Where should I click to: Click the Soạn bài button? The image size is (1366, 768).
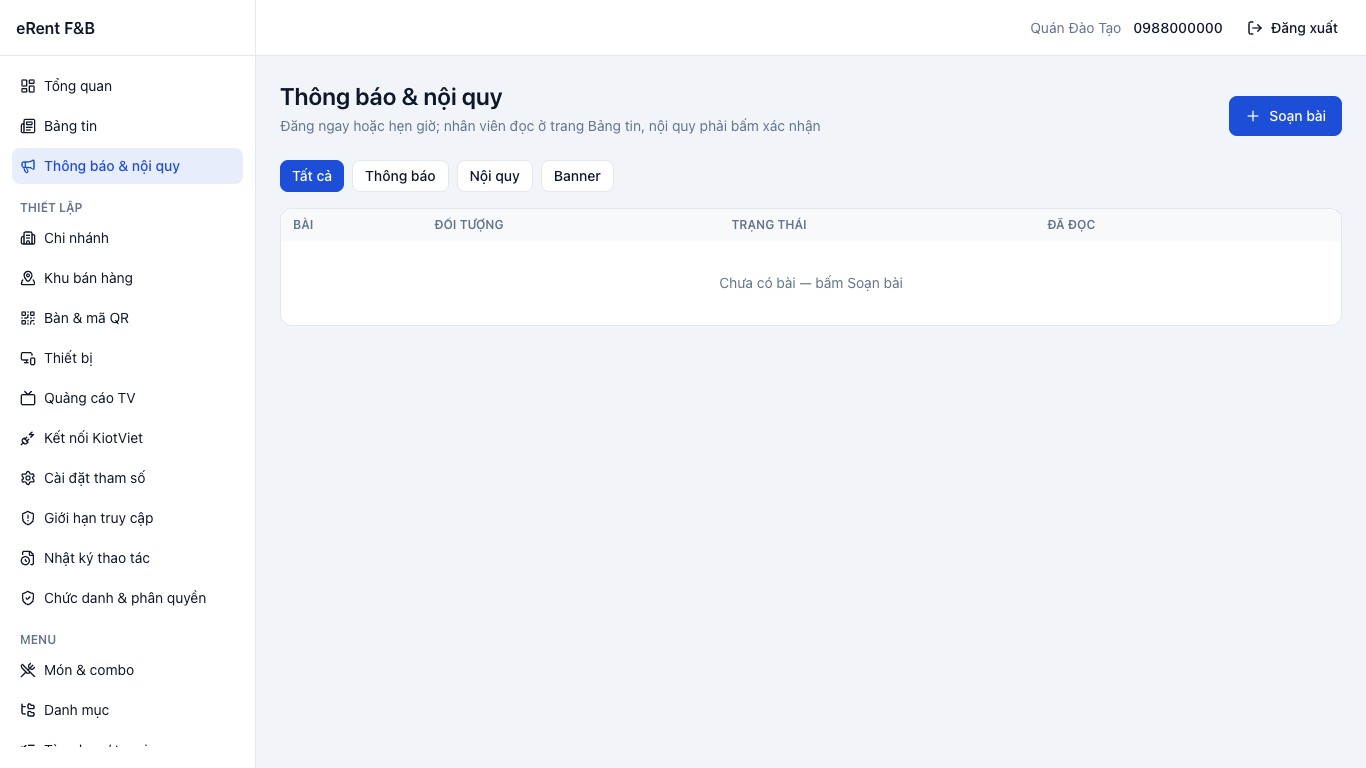[1285, 116]
